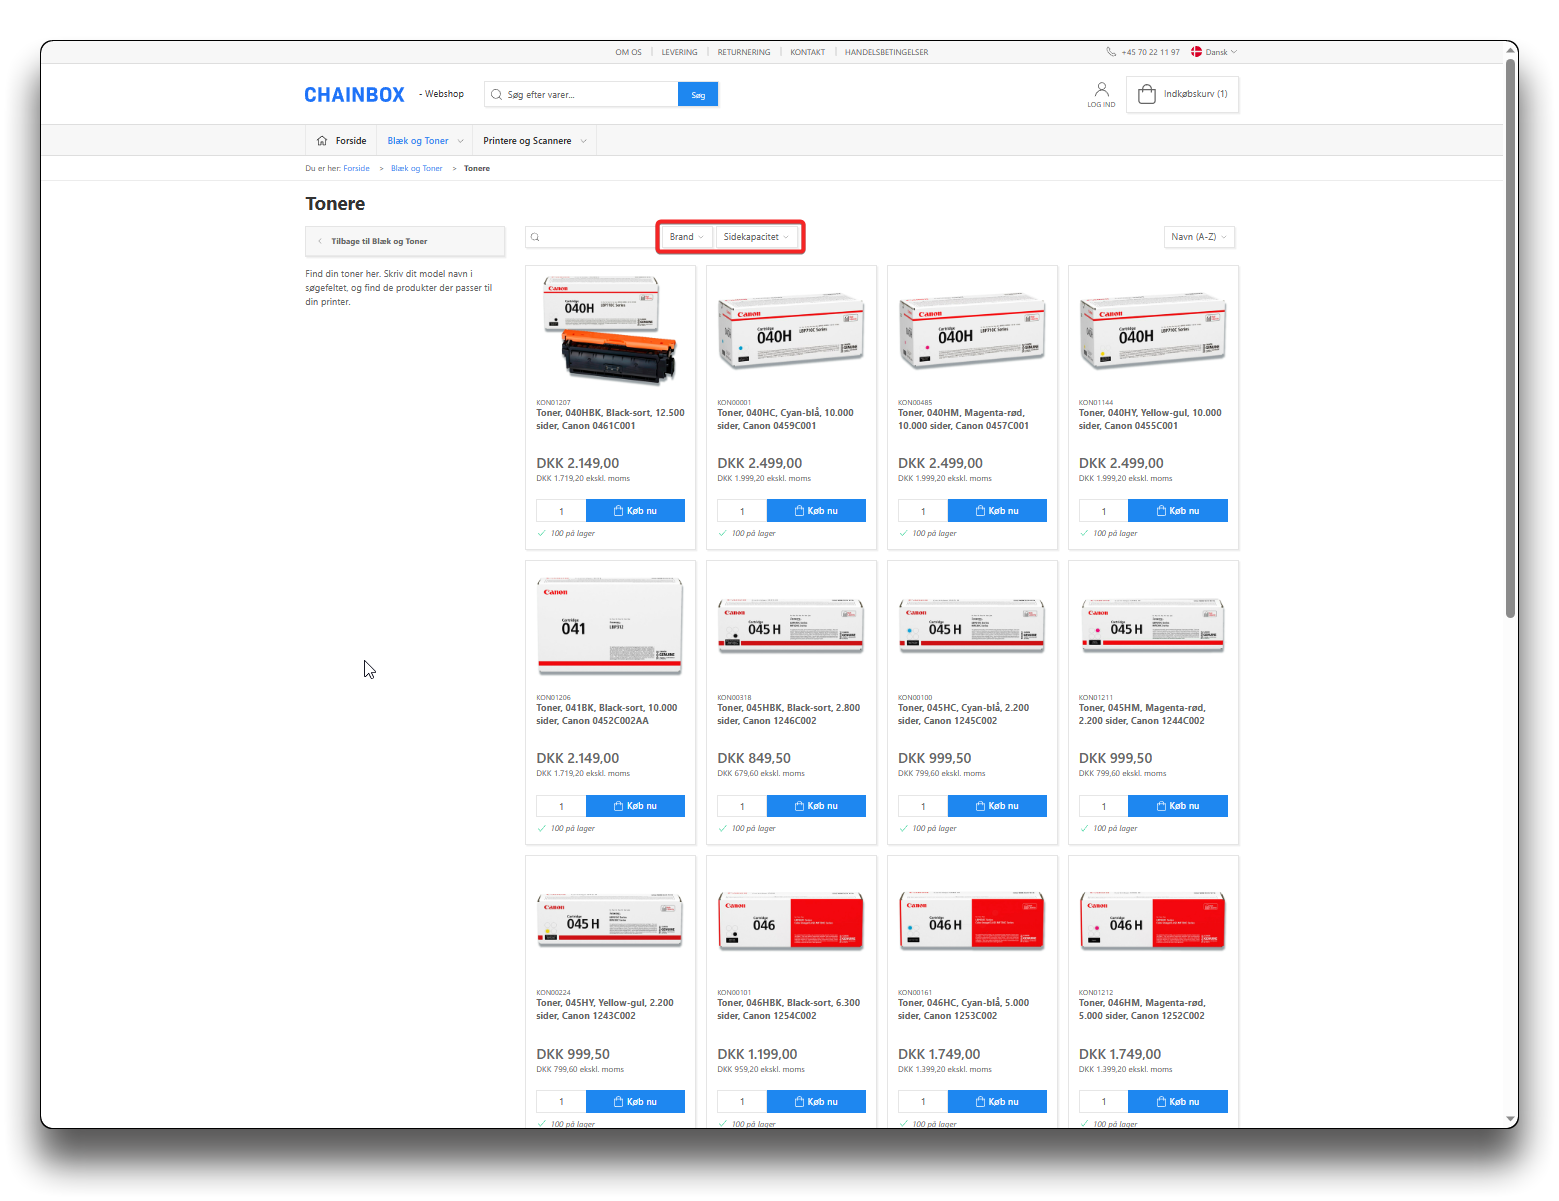Click the Danish flag language icon
This screenshot has width=1559, height=1201.
tap(1196, 52)
